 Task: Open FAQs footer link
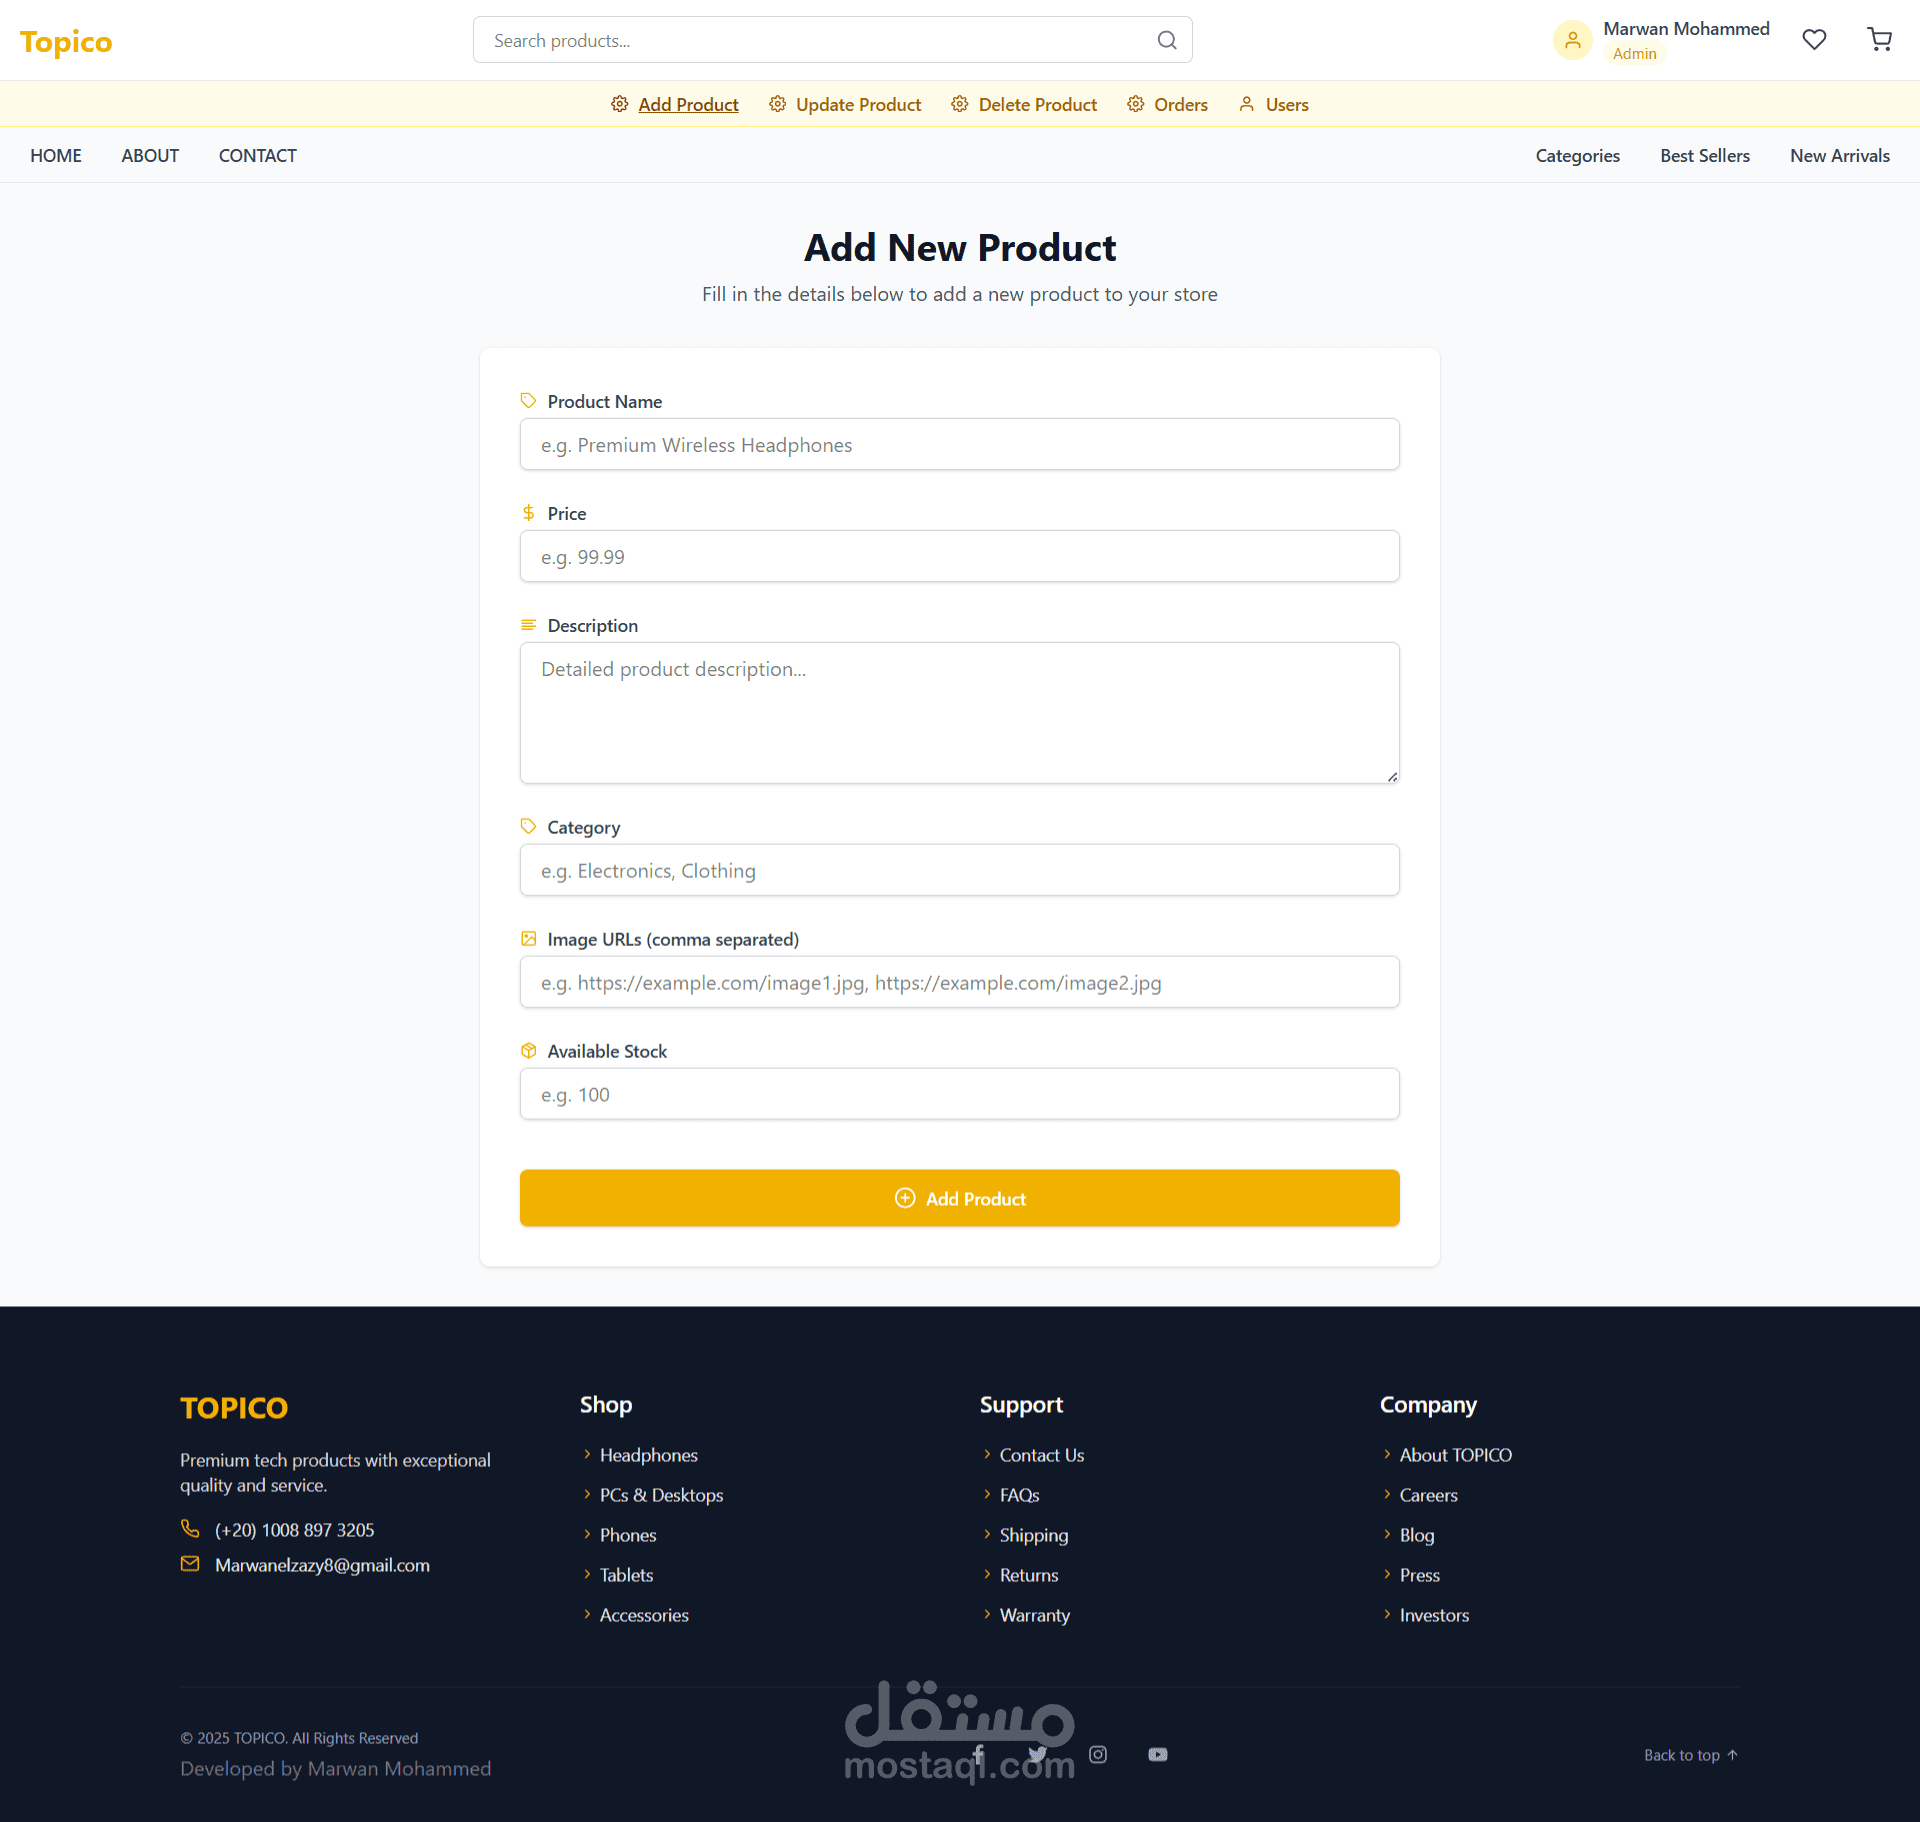point(1019,1495)
